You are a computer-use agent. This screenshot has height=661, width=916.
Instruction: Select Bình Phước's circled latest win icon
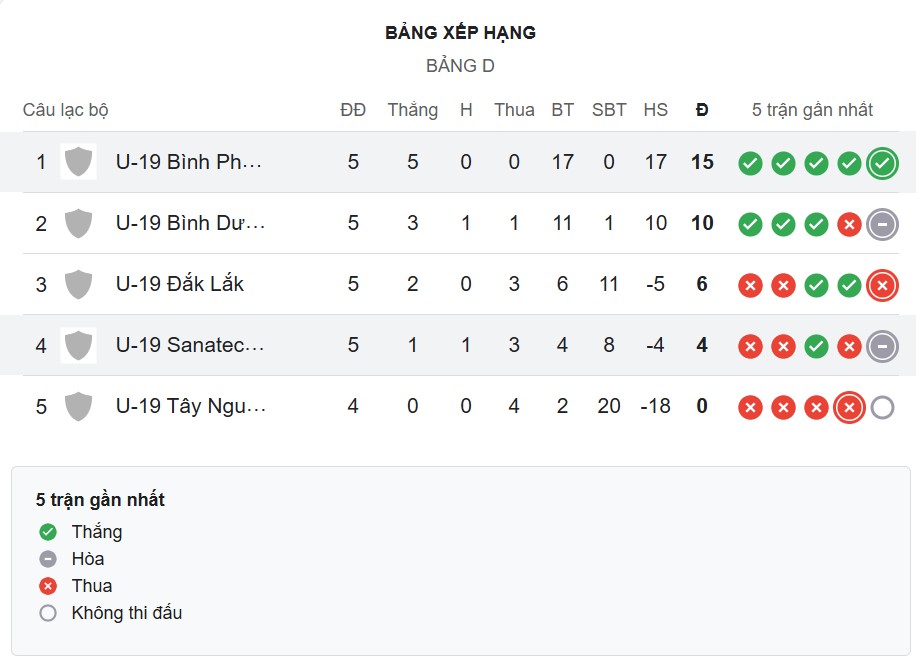click(881, 162)
